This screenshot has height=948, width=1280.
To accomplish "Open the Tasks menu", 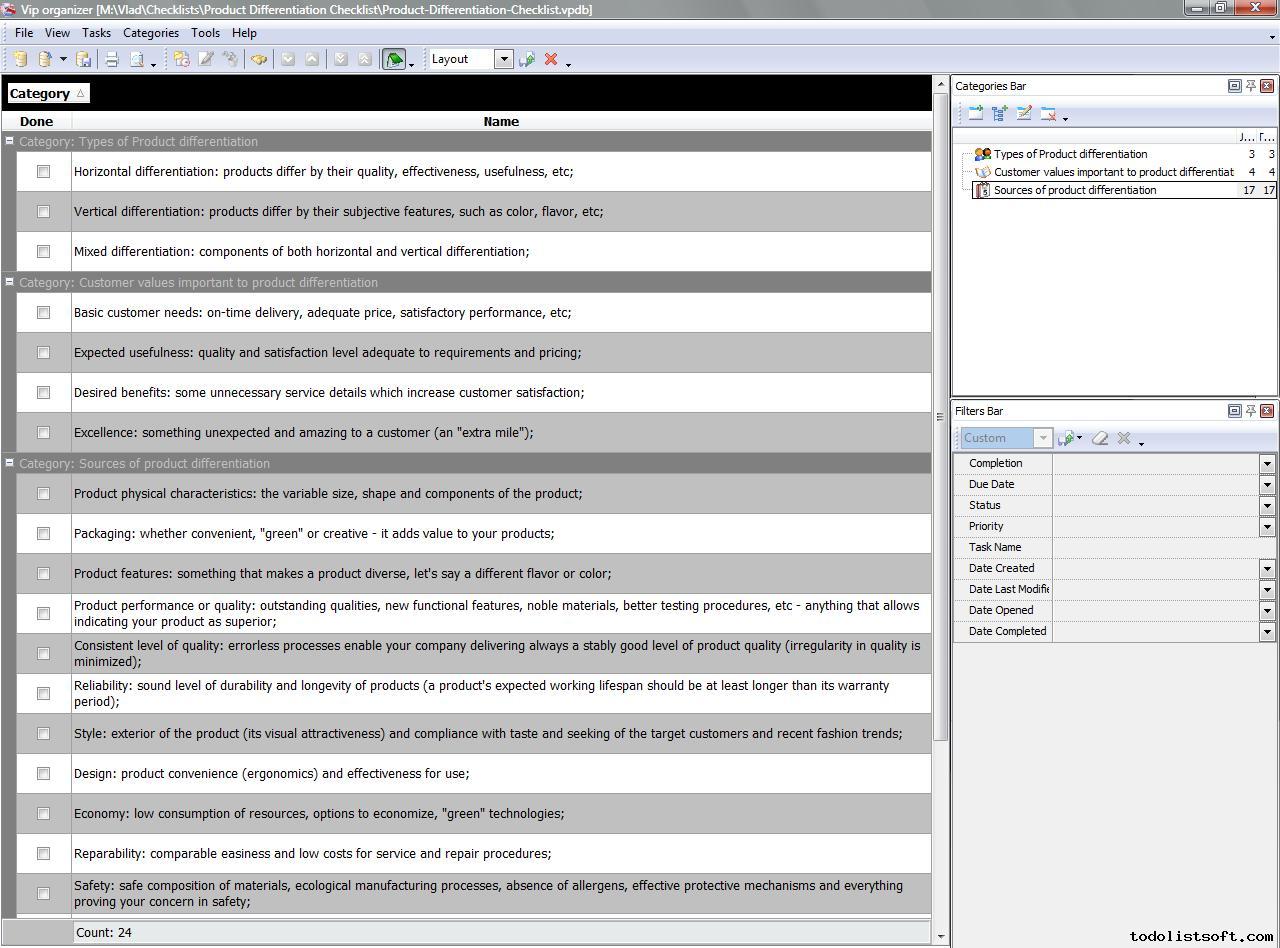I will coord(96,33).
